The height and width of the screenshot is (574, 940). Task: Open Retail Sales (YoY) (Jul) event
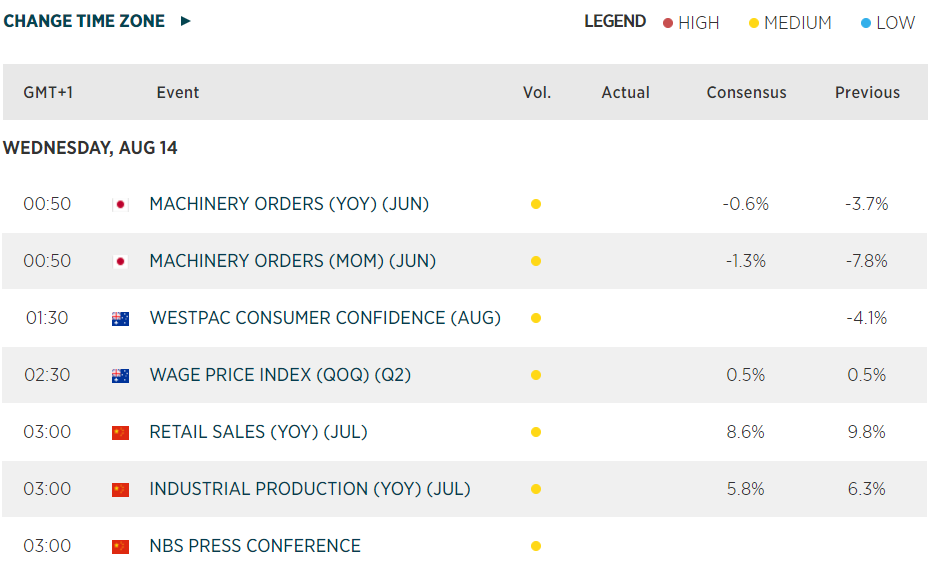coord(258,432)
